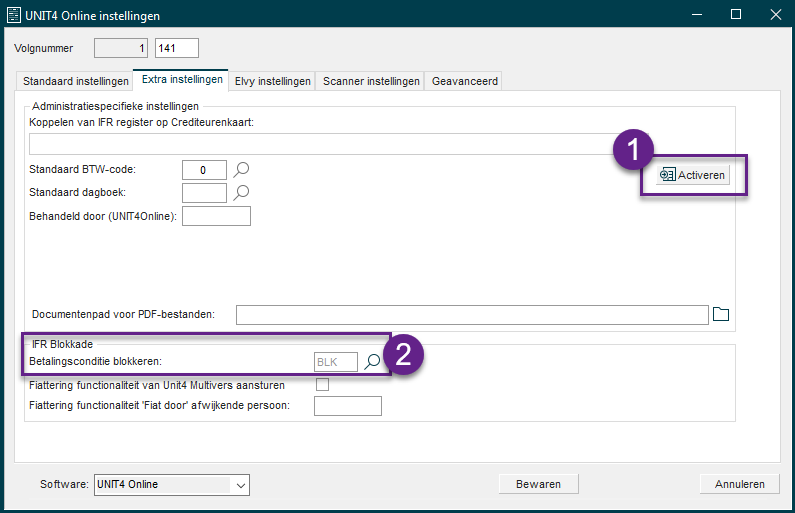Focus the Behandeld door (UNIT4Online) field

(216, 216)
